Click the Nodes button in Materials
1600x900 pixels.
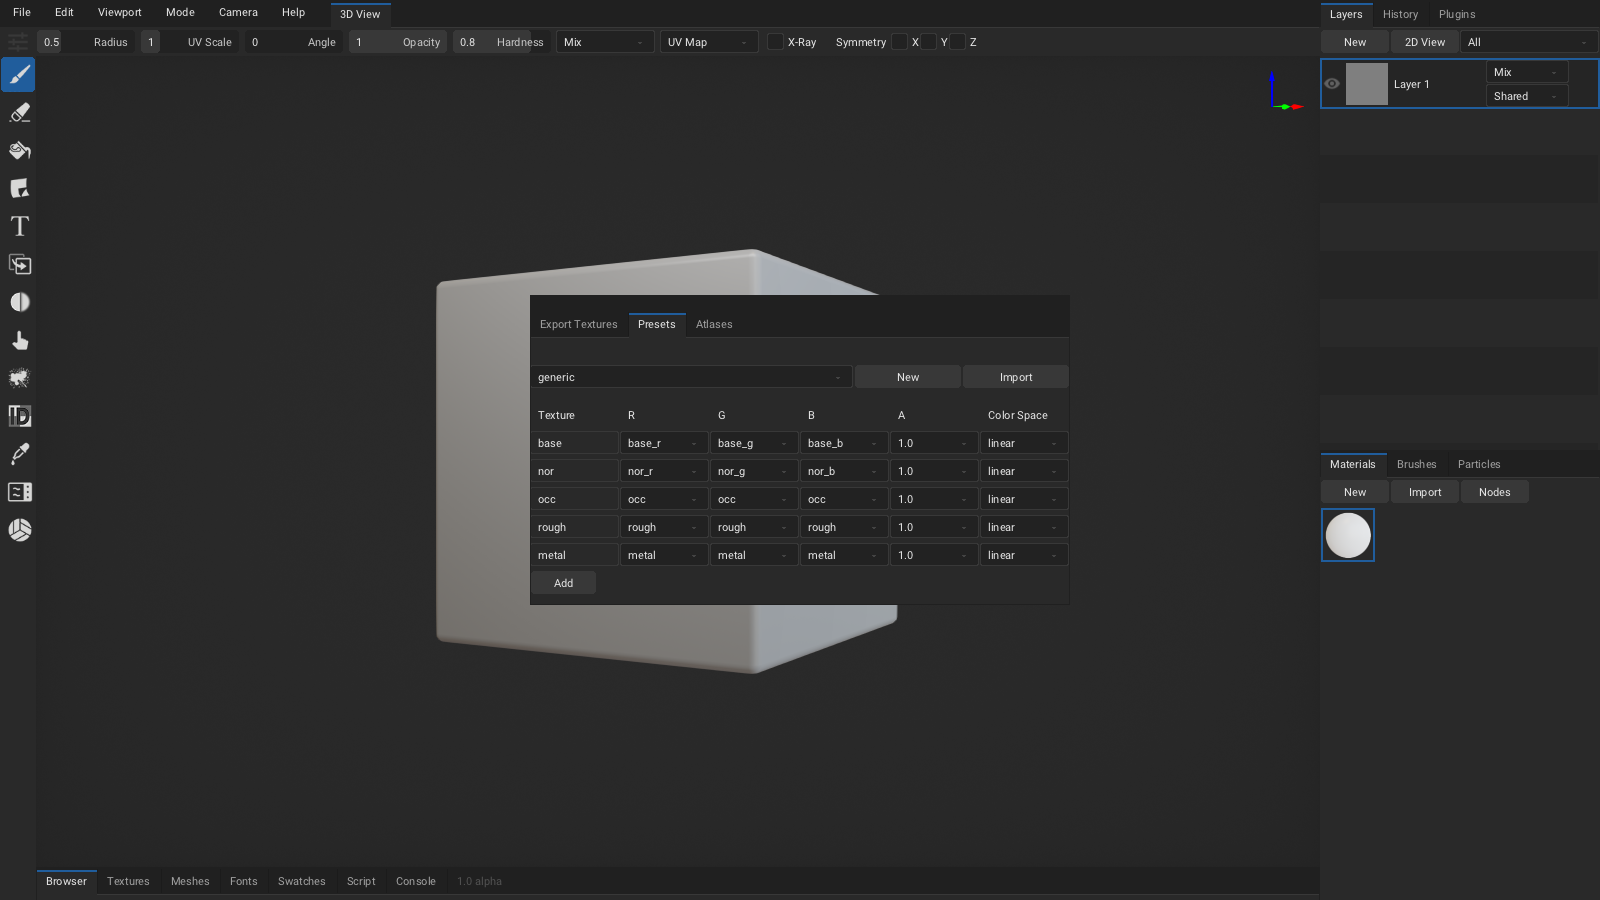1494,492
